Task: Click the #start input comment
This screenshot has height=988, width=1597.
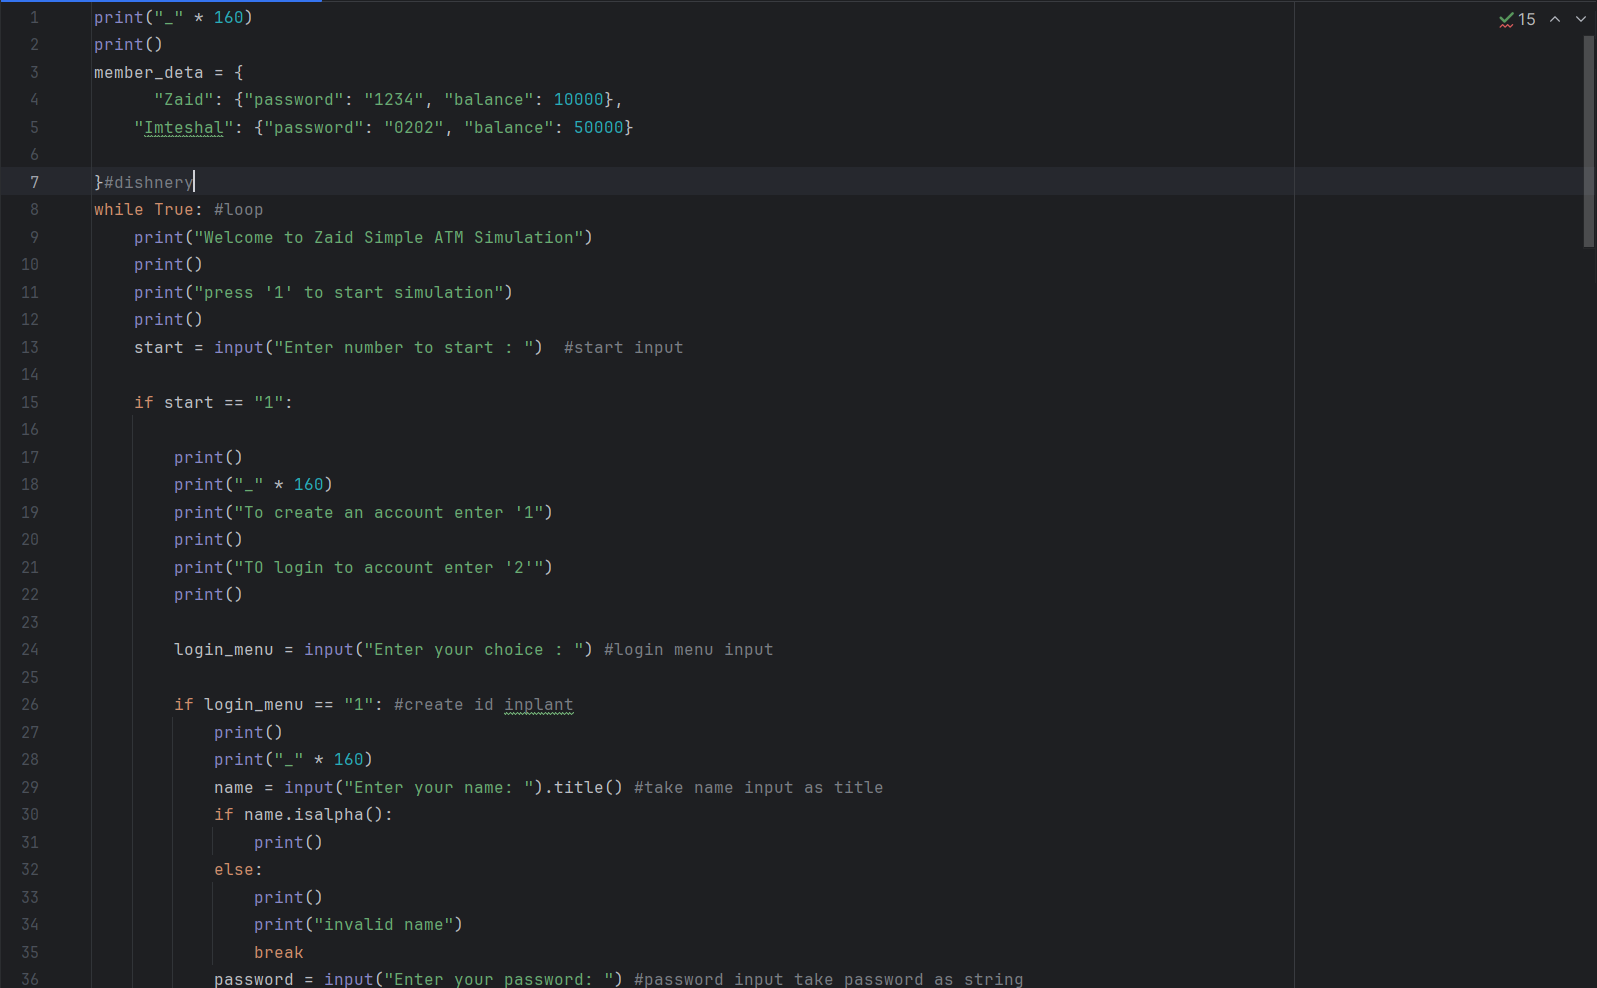Action: 623,348
